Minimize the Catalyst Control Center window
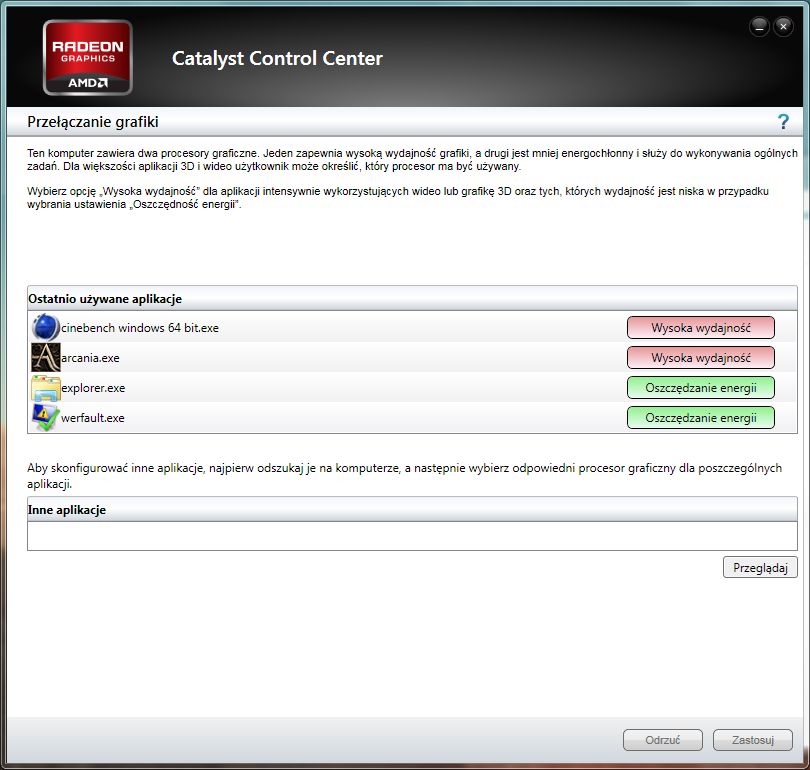 coord(759,26)
